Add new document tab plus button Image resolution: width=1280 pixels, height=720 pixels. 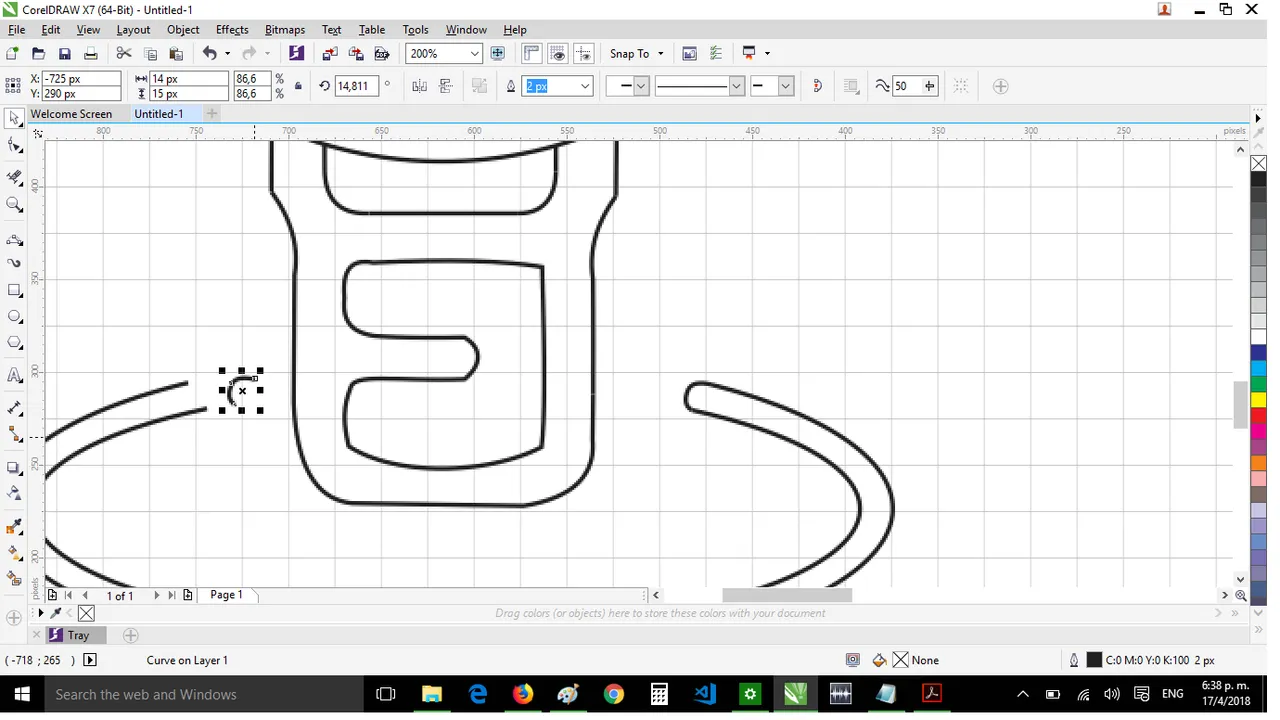[212, 114]
